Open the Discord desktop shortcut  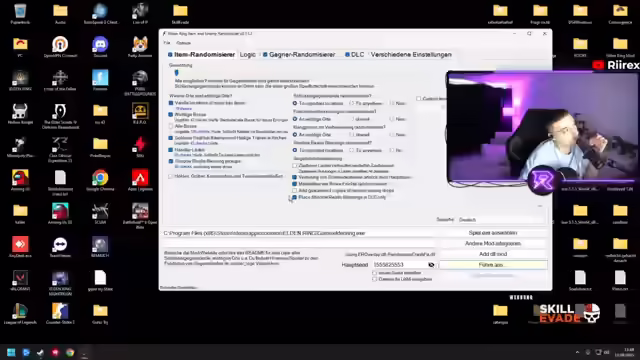click(100, 47)
